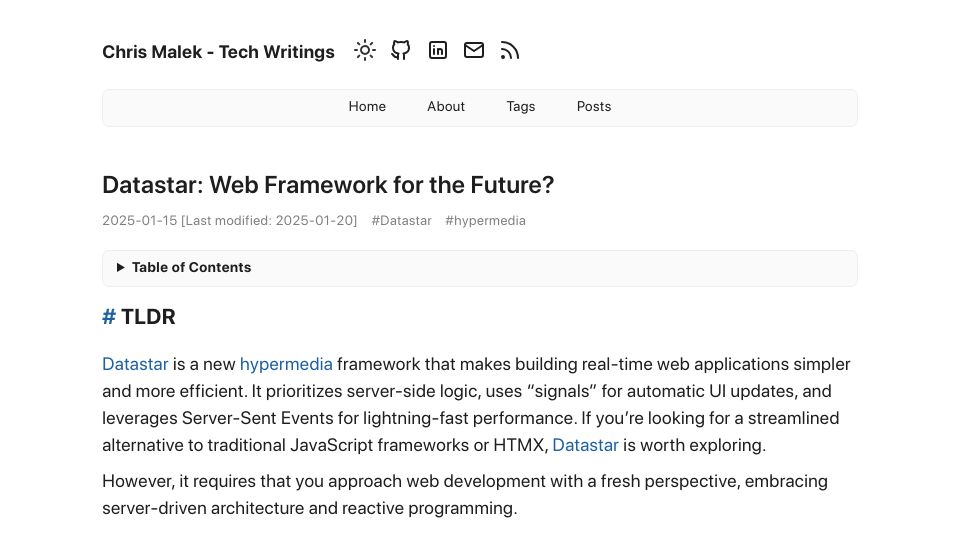Click the post title 'Datastar: Web Framework for the Future?'
The height and width of the screenshot is (540, 960).
pos(328,185)
